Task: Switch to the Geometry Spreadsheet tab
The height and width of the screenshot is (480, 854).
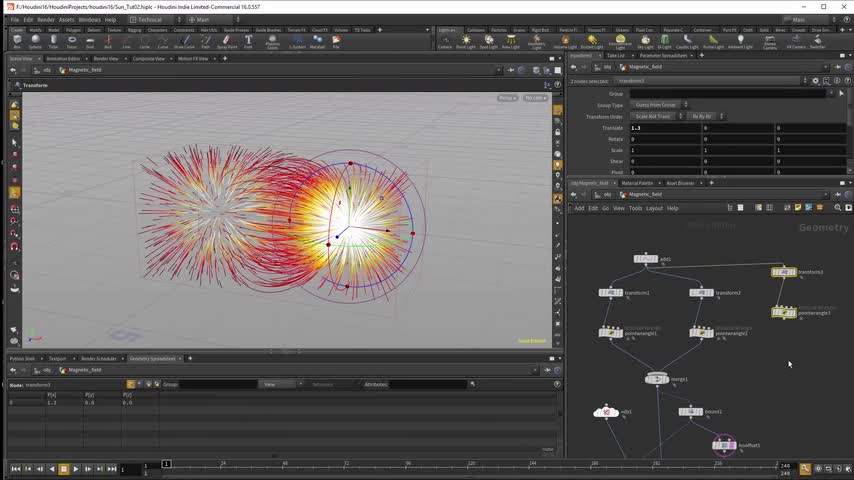Action: [153, 358]
